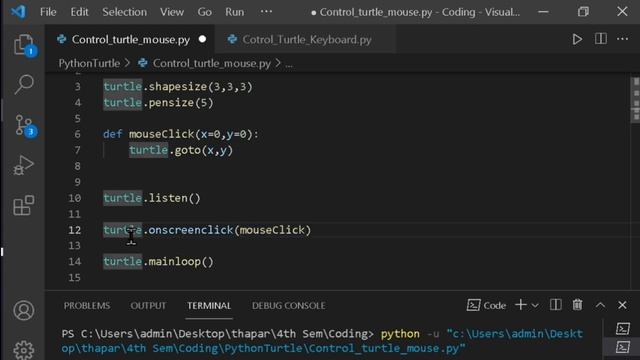Select first terminal instance in side list

pos(622,329)
